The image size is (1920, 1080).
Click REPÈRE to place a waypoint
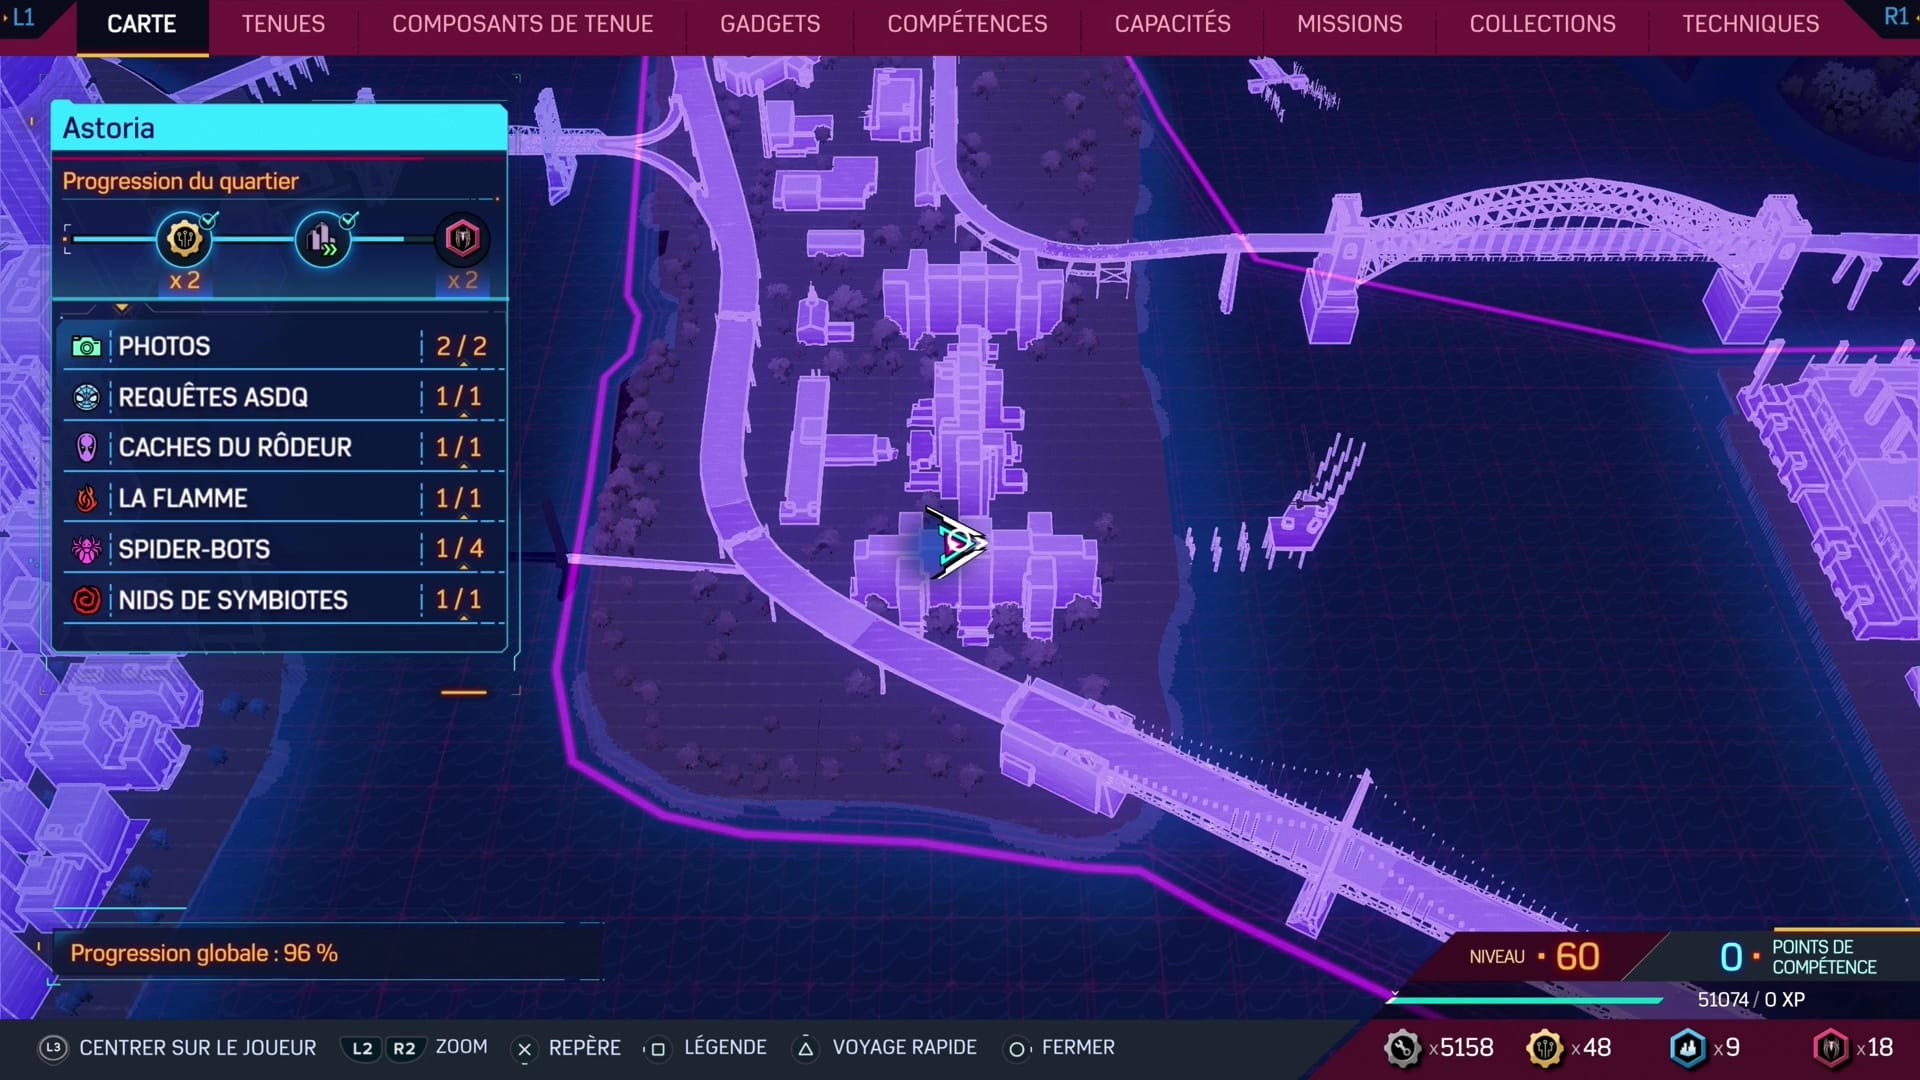pos(584,1048)
